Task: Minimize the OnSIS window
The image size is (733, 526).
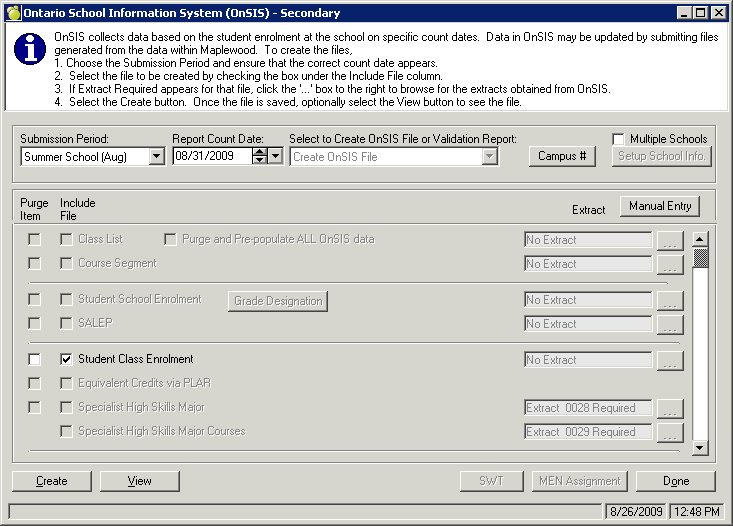Action: pyautogui.click(x=684, y=12)
